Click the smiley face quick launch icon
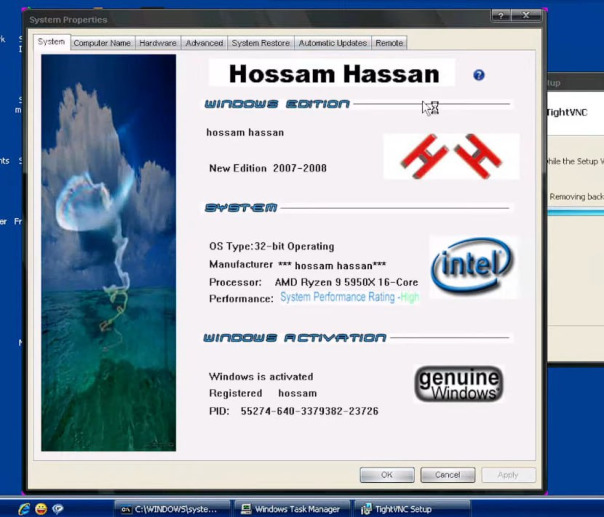604x517 pixels. tap(41, 509)
